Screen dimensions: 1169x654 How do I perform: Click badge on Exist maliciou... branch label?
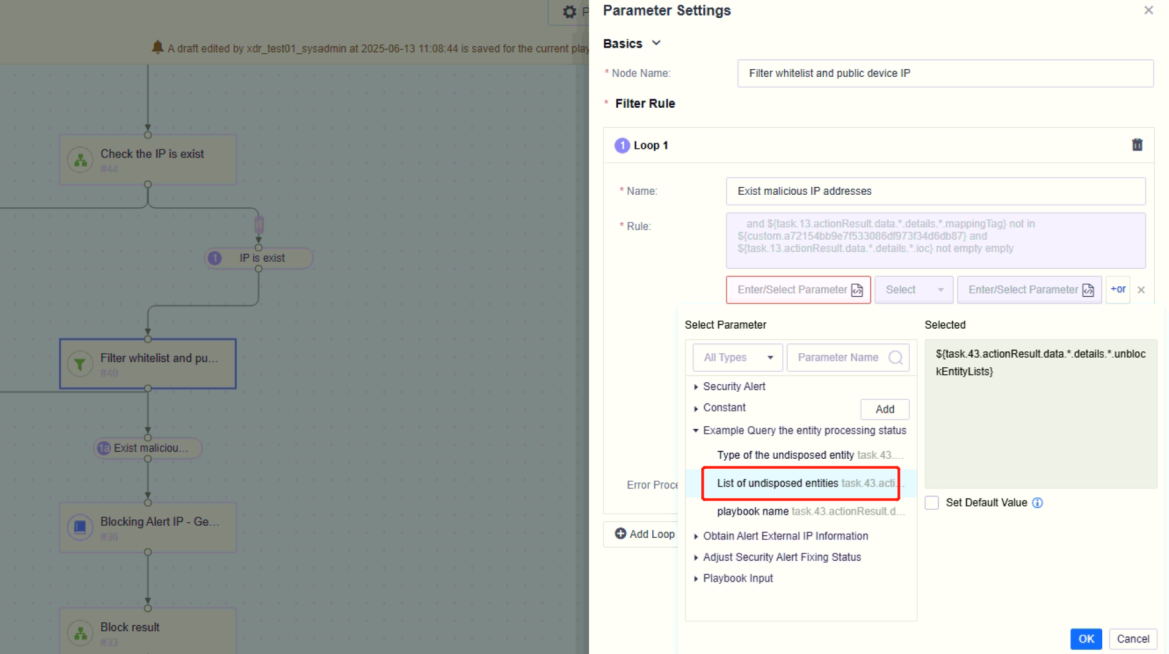pyautogui.click(x=104, y=448)
